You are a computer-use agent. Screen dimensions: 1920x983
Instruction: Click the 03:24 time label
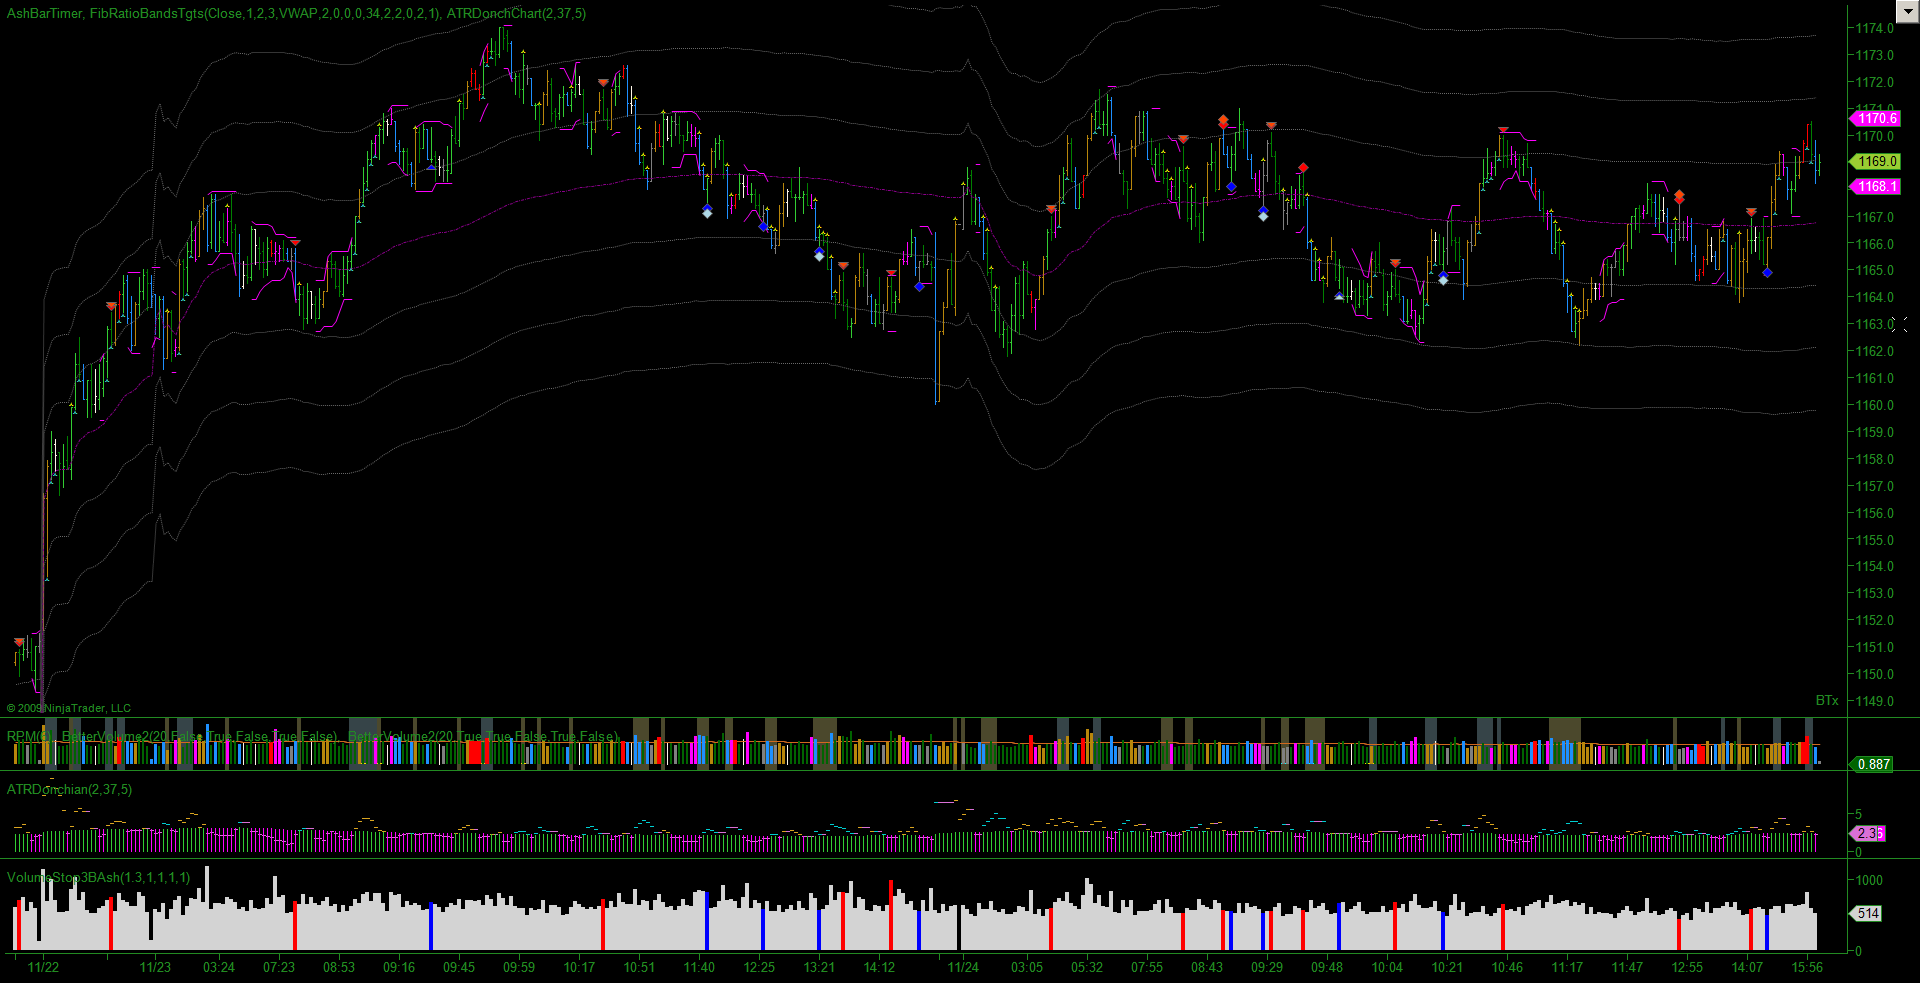[219, 967]
